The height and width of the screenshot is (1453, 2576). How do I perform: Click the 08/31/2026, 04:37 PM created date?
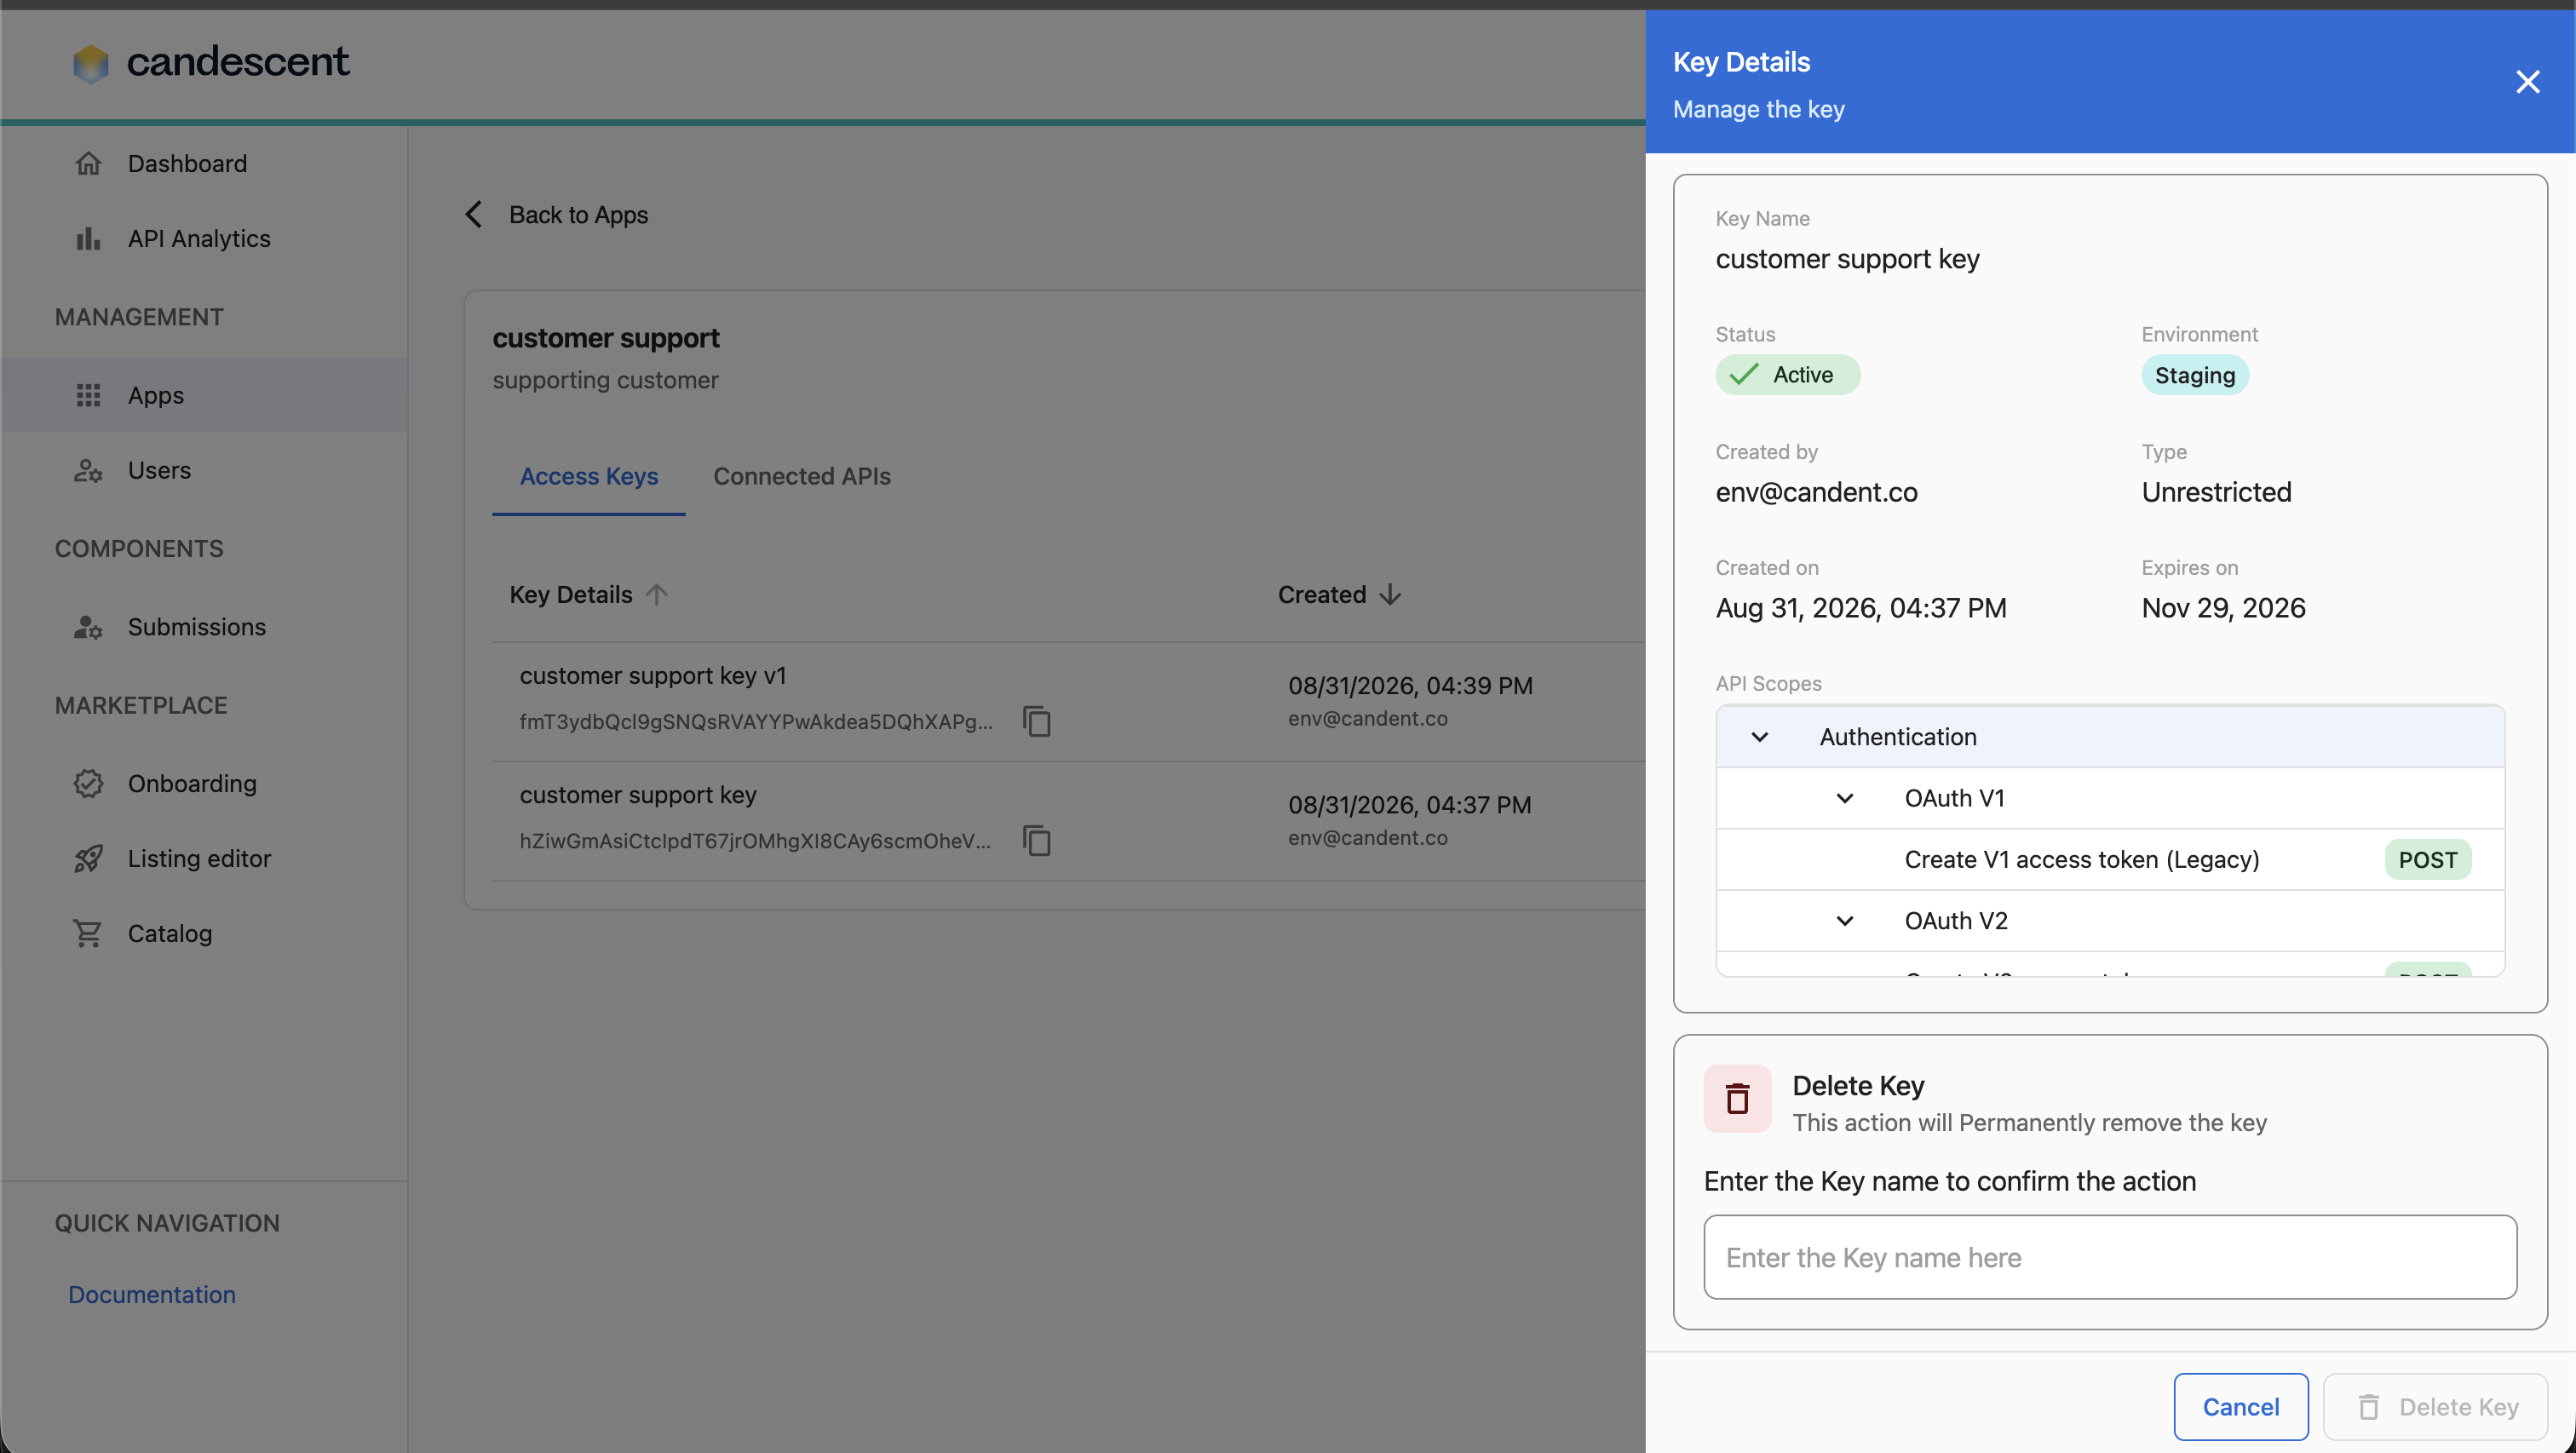(1409, 804)
